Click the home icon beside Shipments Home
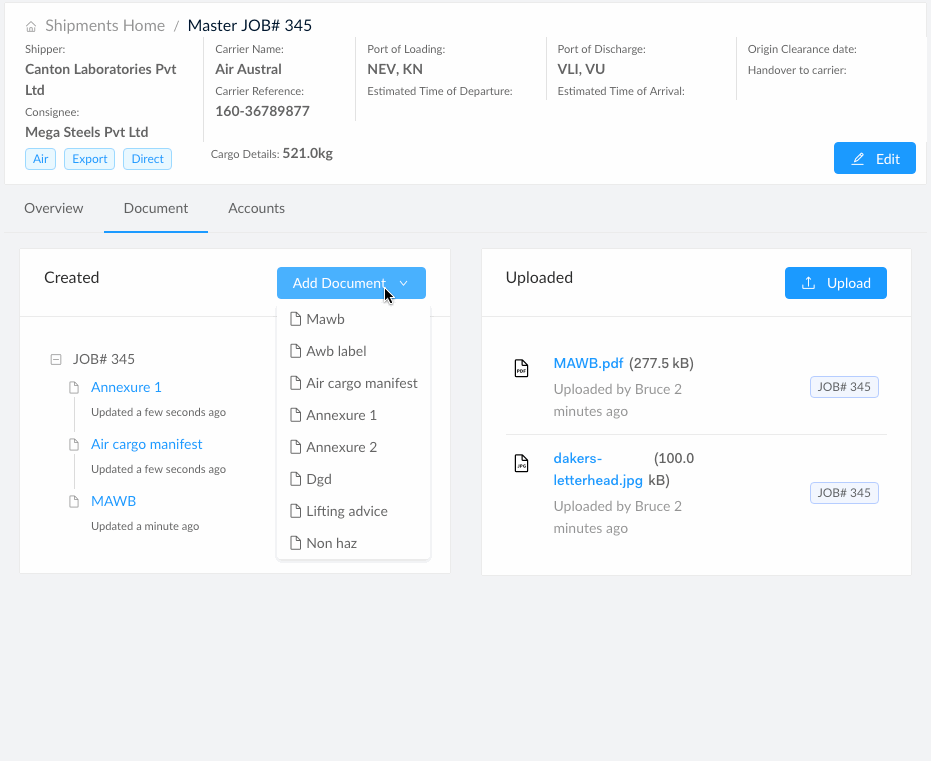 [31, 27]
